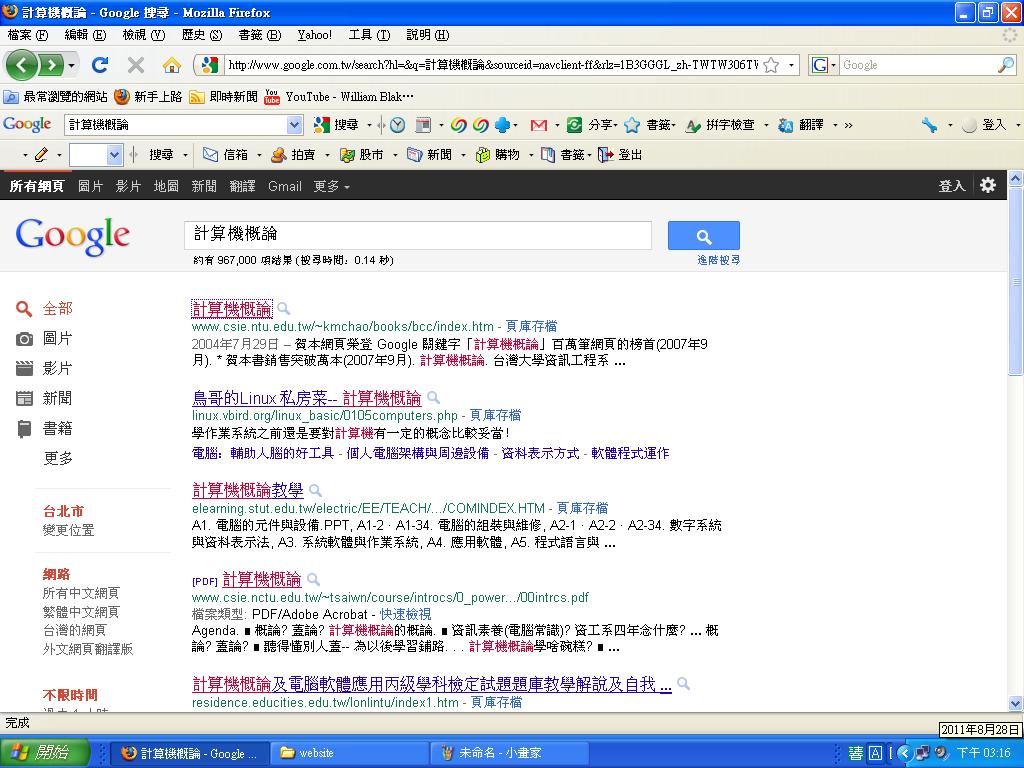The width and height of the screenshot is (1024, 768).
Task: Open the gear options icon in black bar
Action: point(988,185)
